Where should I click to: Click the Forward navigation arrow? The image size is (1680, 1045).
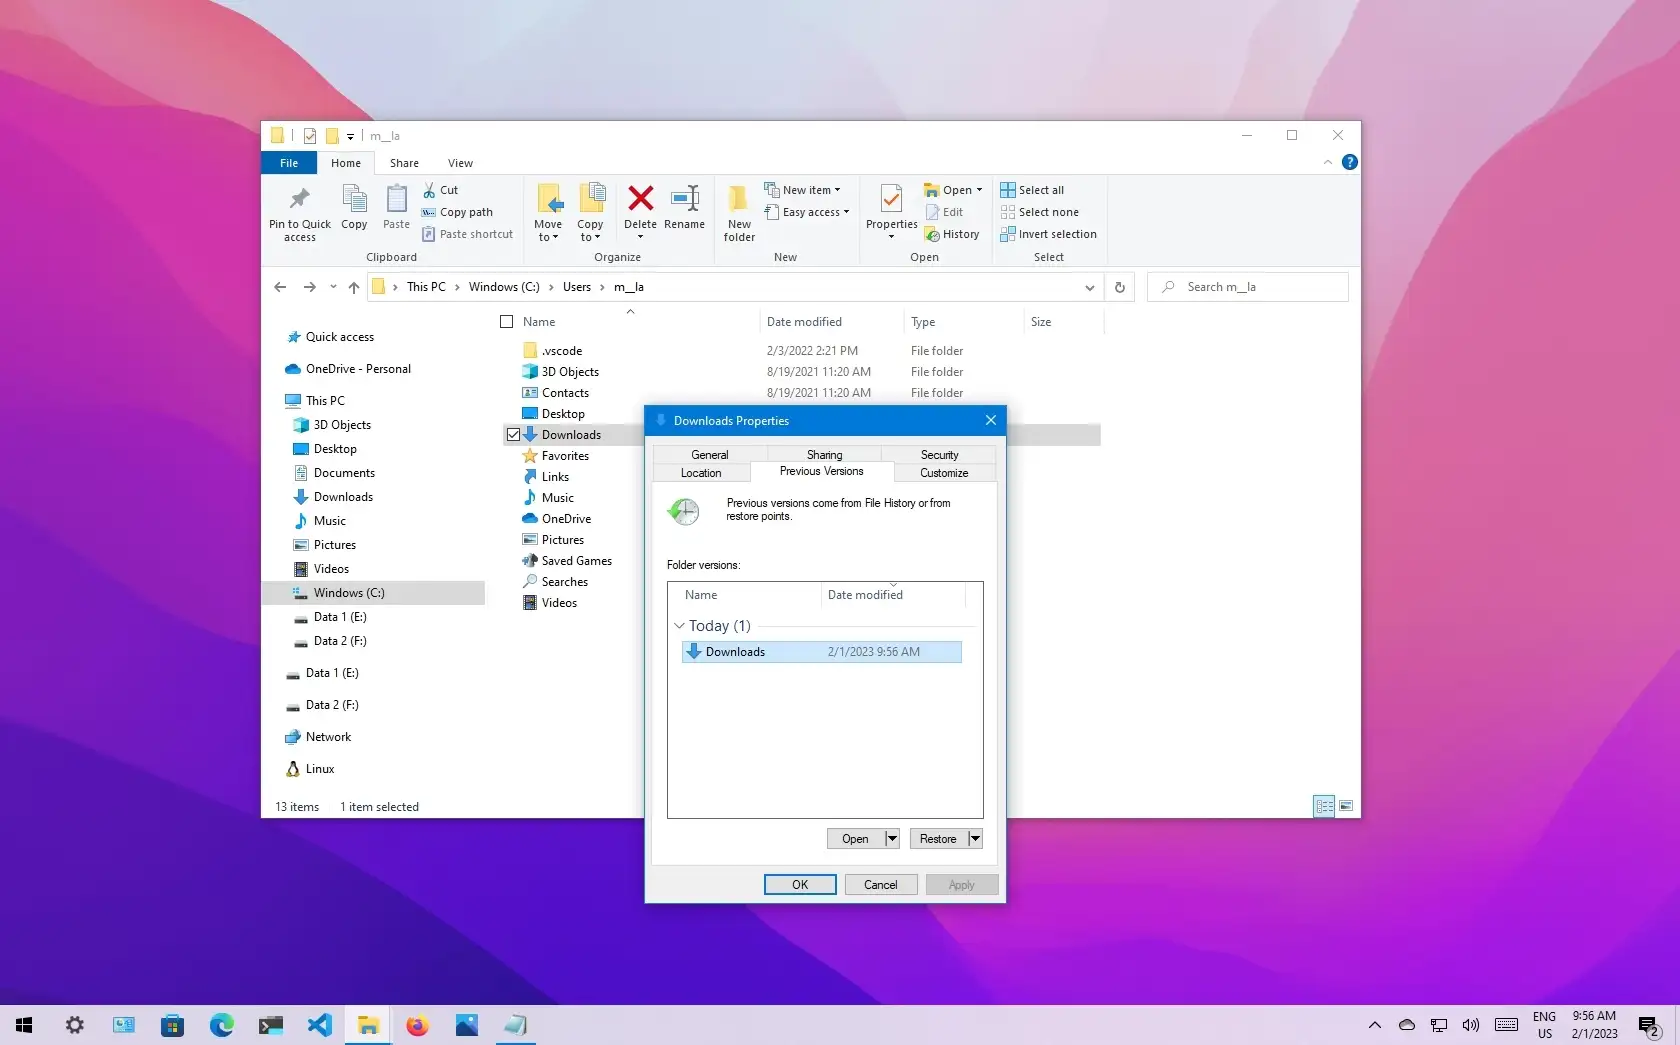pos(309,287)
